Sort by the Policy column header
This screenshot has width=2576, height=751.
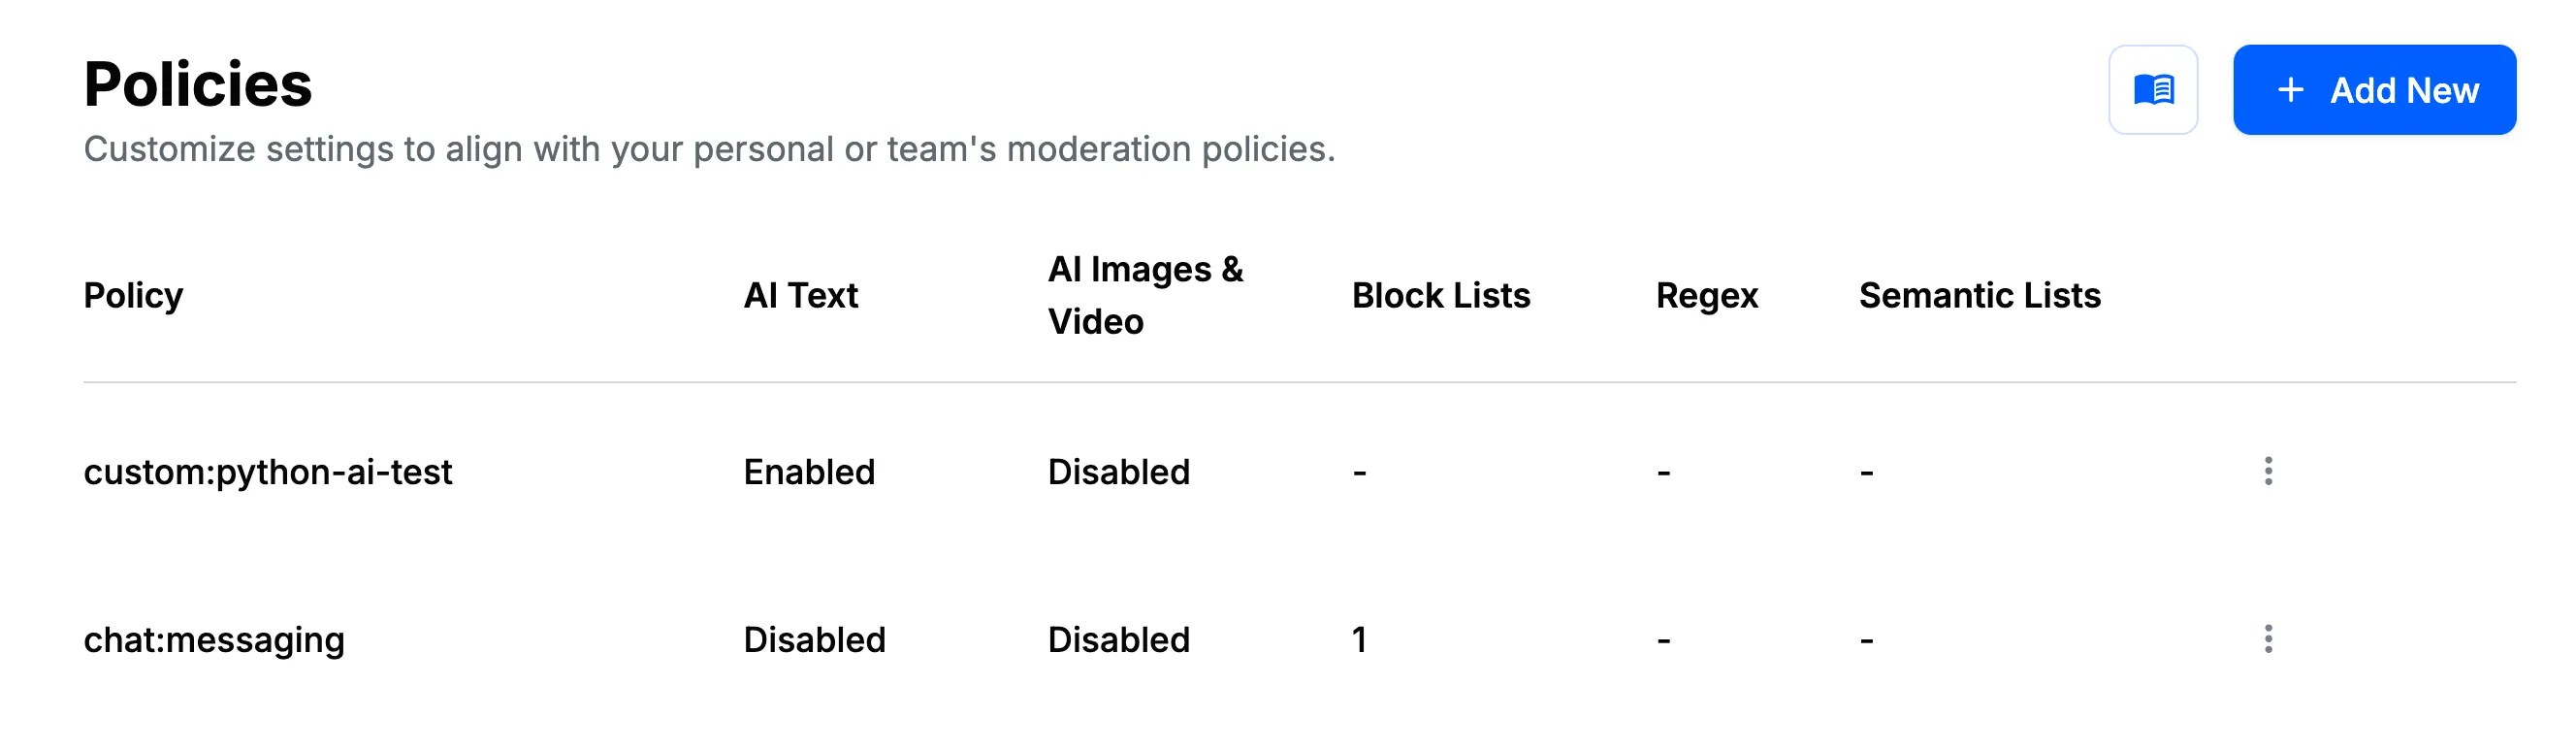pos(133,295)
